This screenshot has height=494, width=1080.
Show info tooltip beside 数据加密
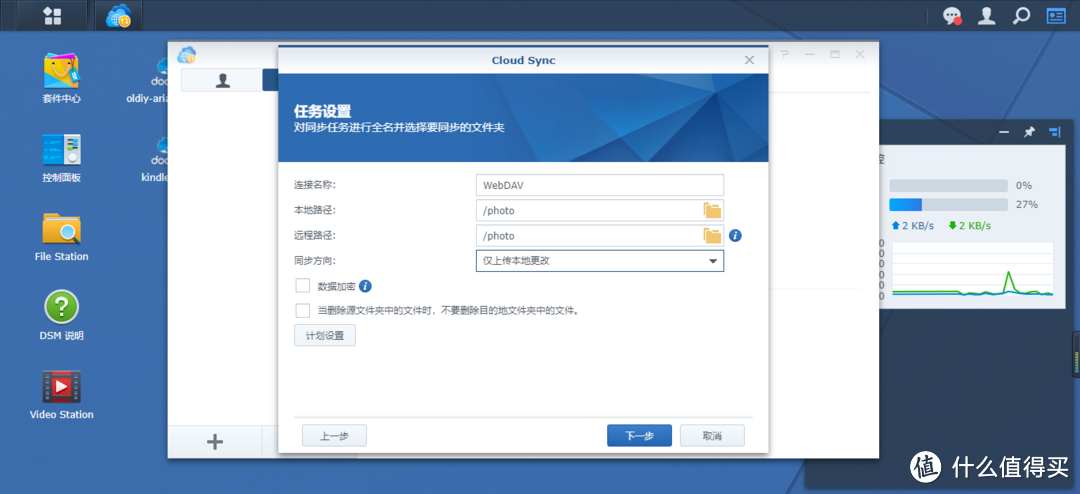click(x=365, y=286)
